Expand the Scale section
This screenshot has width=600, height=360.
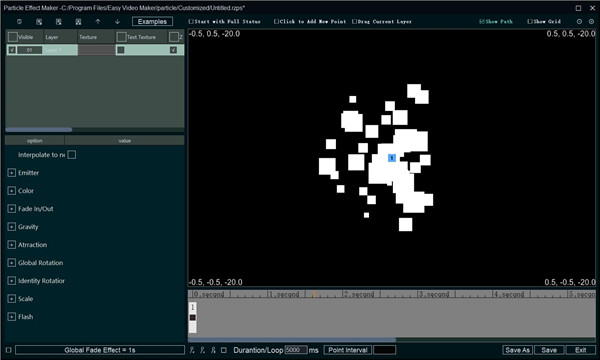pyautogui.click(x=11, y=299)
